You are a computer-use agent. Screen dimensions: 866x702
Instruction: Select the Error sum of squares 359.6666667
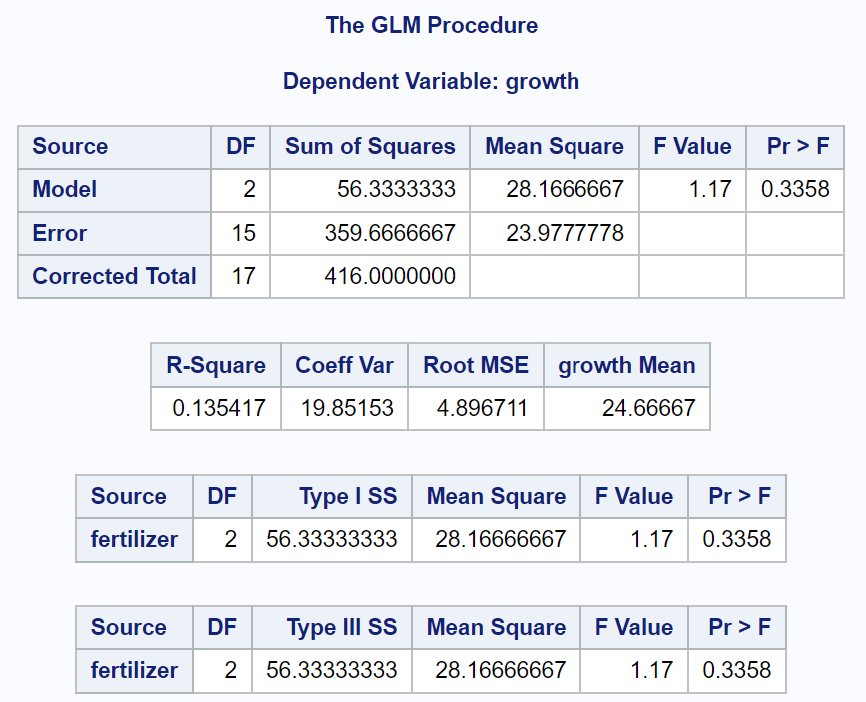coord(390,233)
